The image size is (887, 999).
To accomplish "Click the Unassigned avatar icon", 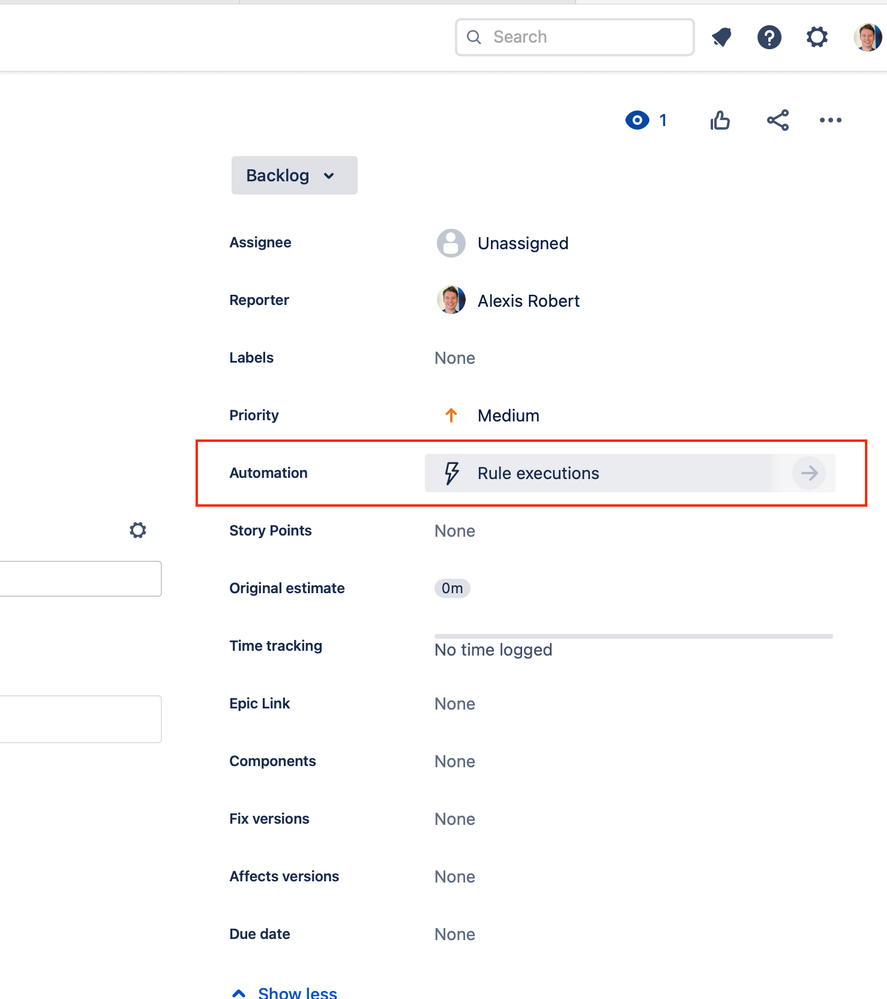I will (451, 243).
